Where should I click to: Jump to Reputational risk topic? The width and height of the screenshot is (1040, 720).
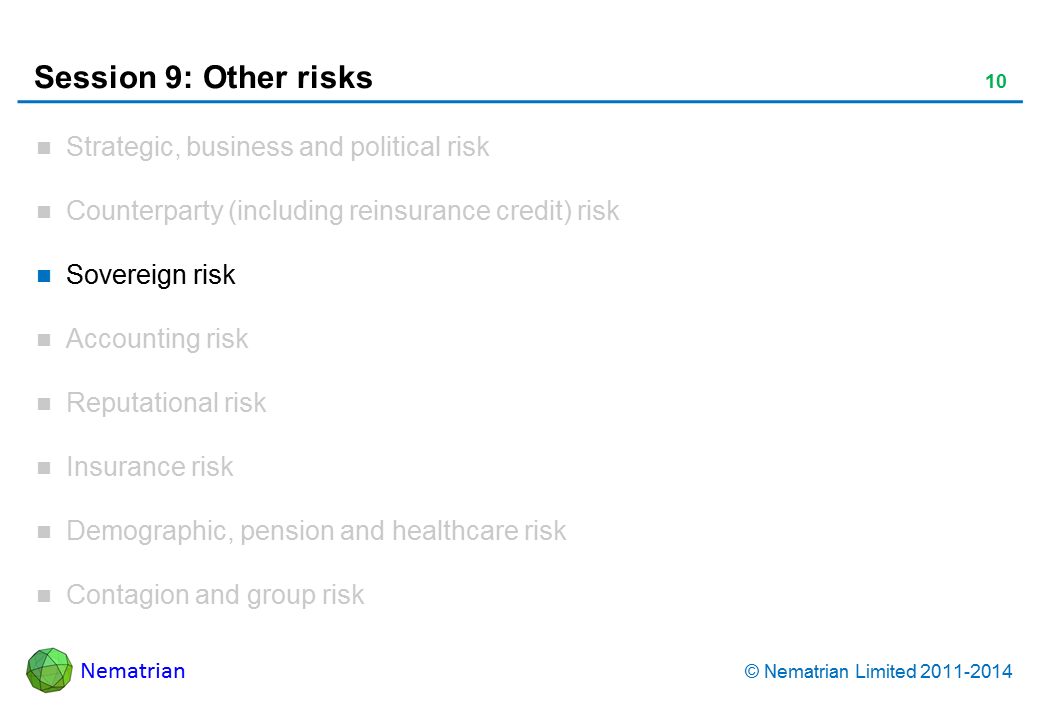pos(166,403)
